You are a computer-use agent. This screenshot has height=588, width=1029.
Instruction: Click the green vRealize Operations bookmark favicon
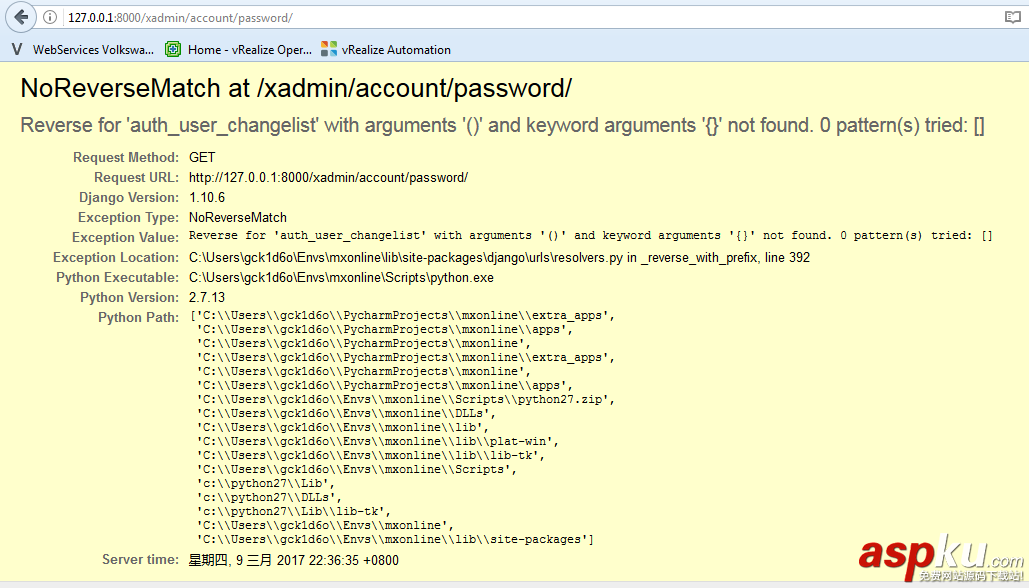pos(173,49)
